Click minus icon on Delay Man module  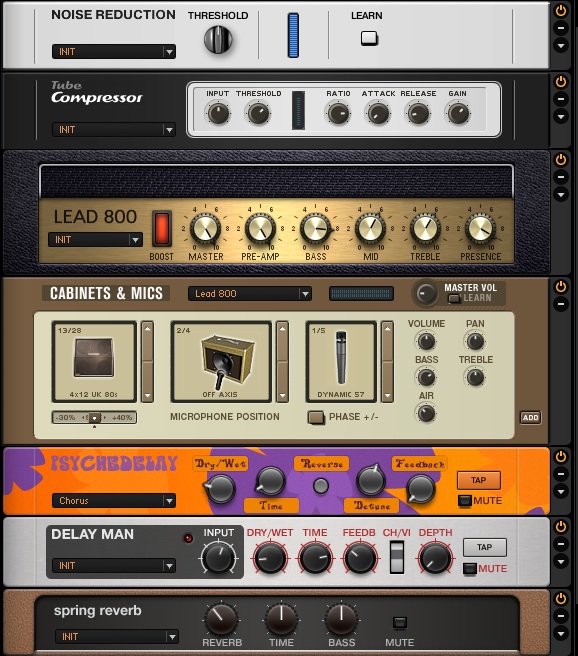(x=561, y=544)
